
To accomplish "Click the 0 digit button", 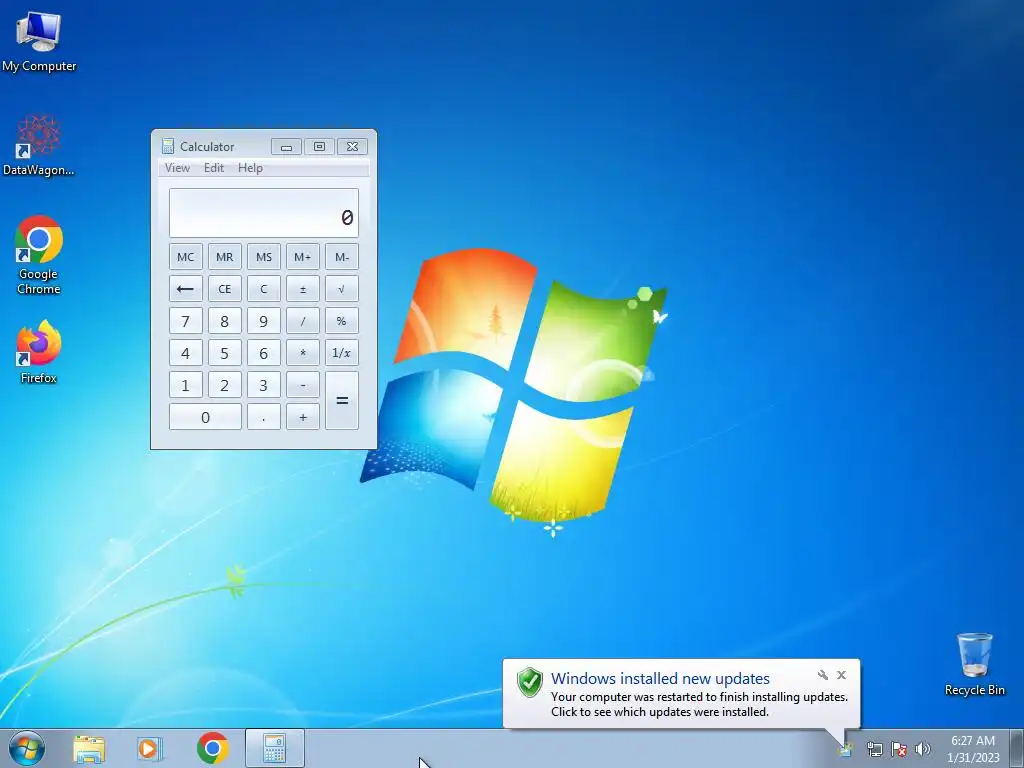I will [205, 417].
